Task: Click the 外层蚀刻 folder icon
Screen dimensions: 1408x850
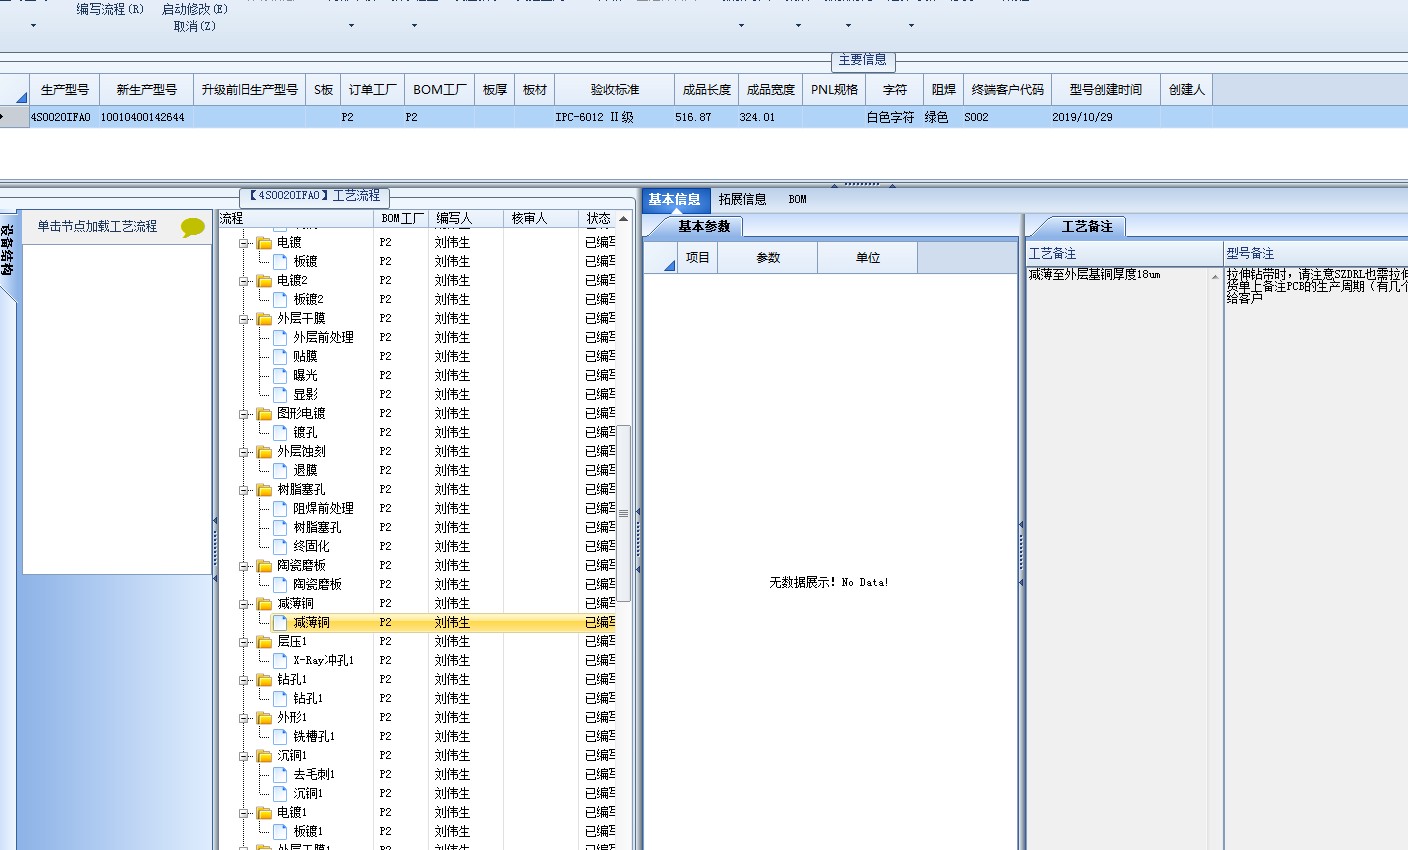Action: (x=265, y=452)
